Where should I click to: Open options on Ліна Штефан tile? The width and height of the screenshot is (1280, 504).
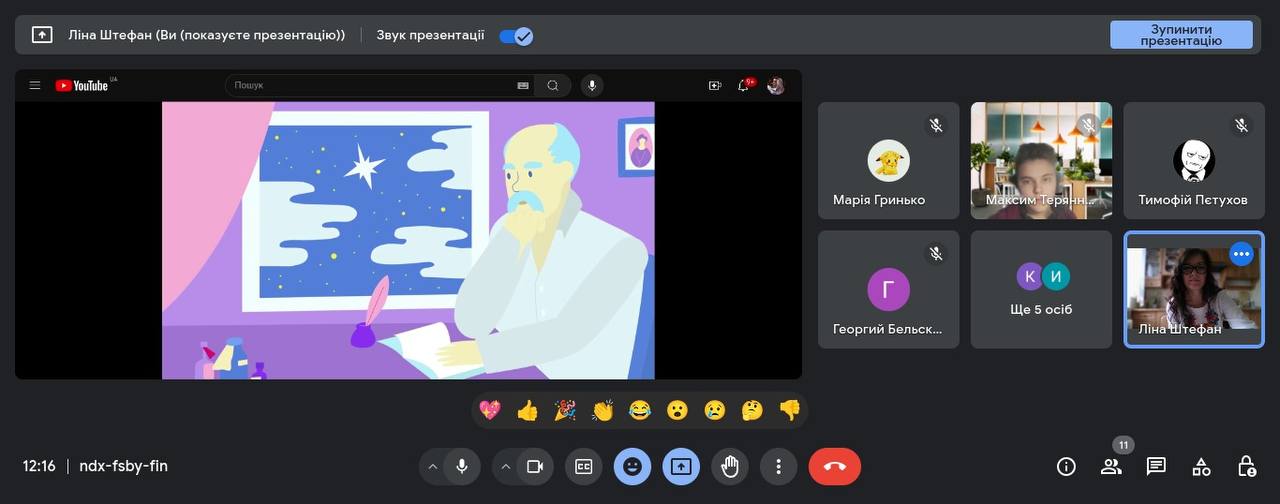coord(1241,254)
